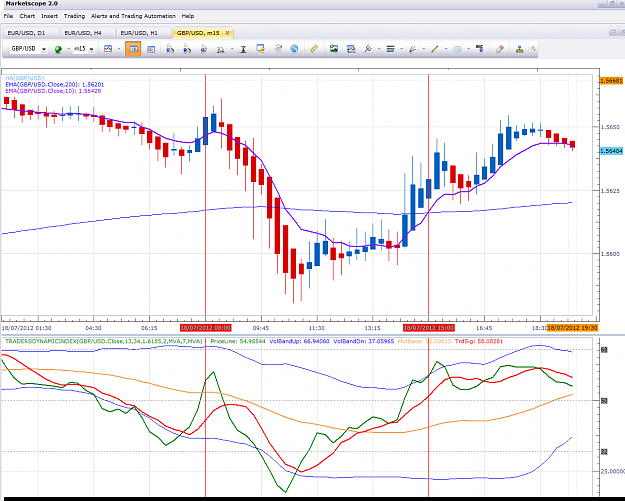Click the 1.5625 price axis label

point(610,191)
